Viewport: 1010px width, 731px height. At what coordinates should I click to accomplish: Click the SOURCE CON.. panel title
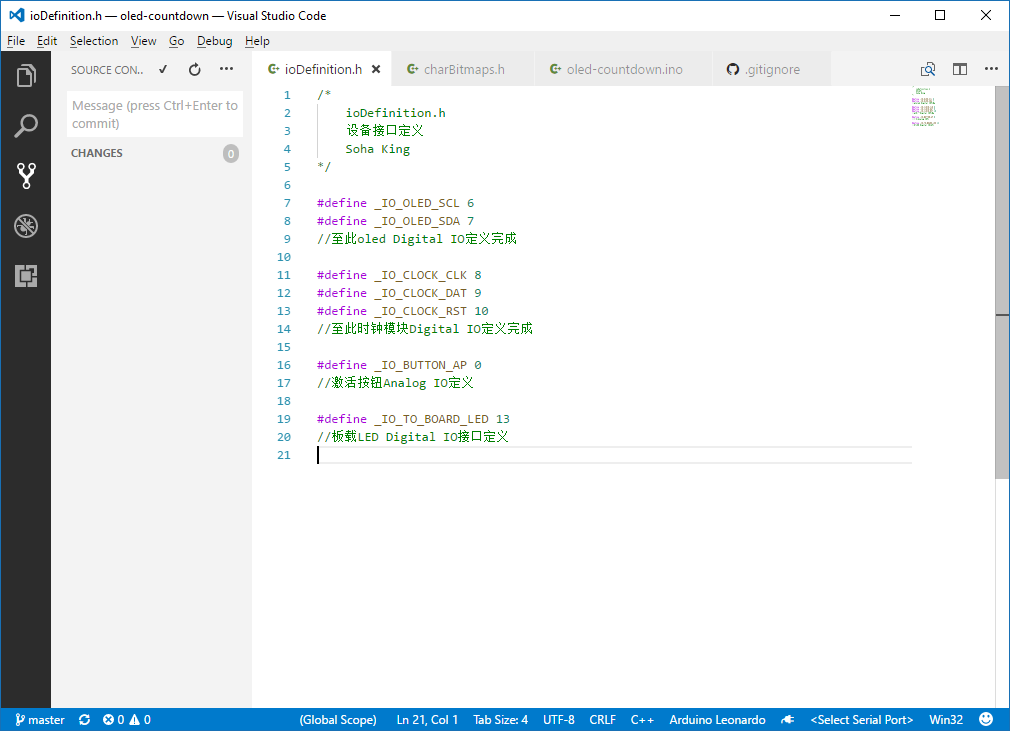tap(107, 70)
